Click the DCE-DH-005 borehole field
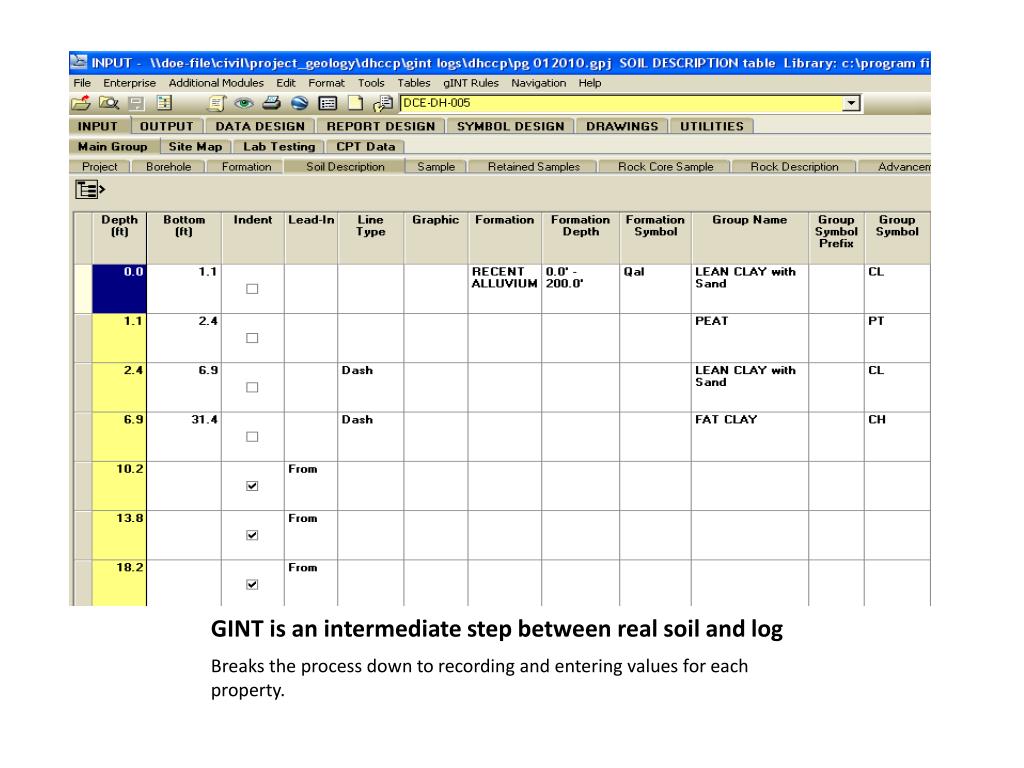 [x=622, y=103]
